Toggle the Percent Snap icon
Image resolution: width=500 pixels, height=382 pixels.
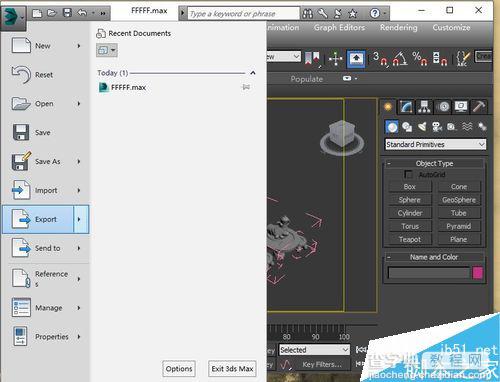pyautogui.click(x=420, y=59)
